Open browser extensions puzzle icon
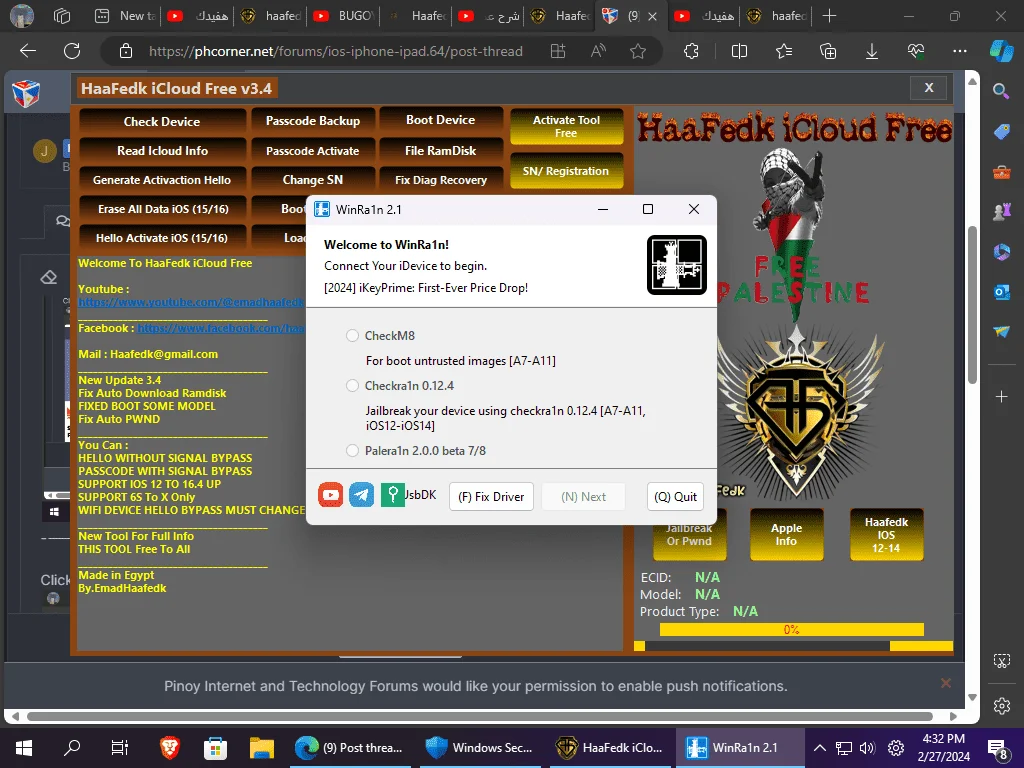Viewport: 1024px width, 768px height. pos(691,51)
